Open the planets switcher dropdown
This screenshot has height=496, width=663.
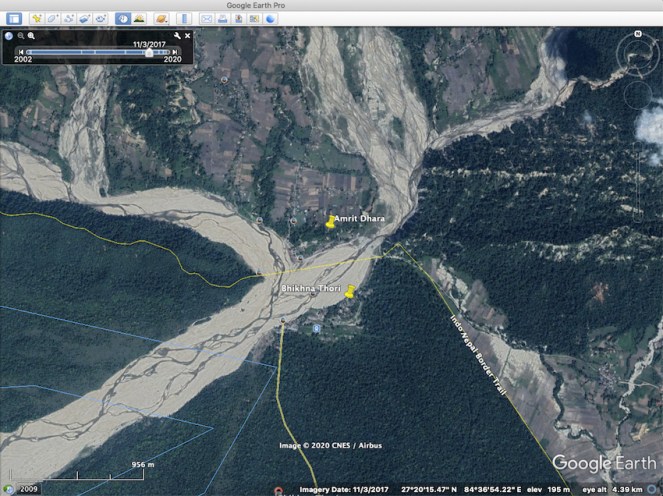coord(160,19)
